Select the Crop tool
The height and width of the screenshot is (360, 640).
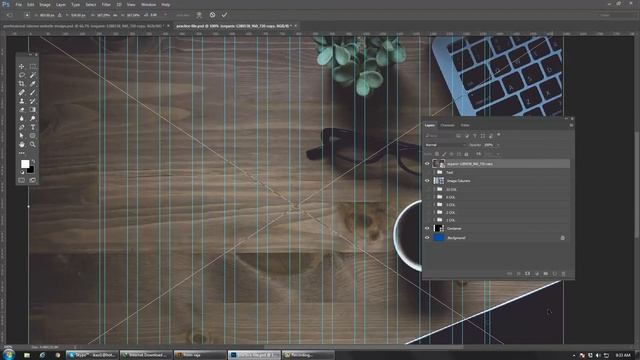(x=22, y=84)
